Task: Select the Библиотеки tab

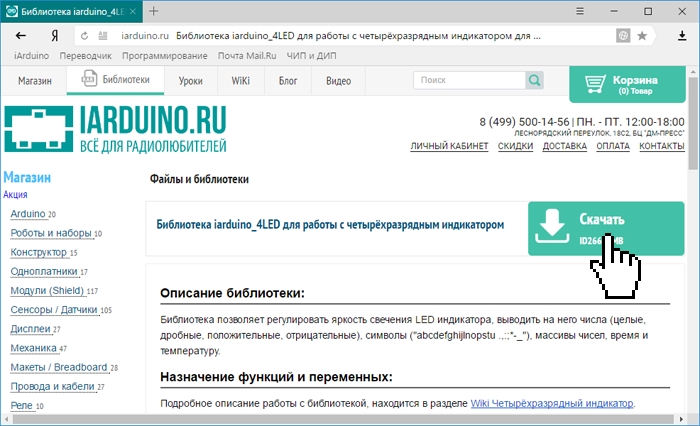Action: point(116,80)
